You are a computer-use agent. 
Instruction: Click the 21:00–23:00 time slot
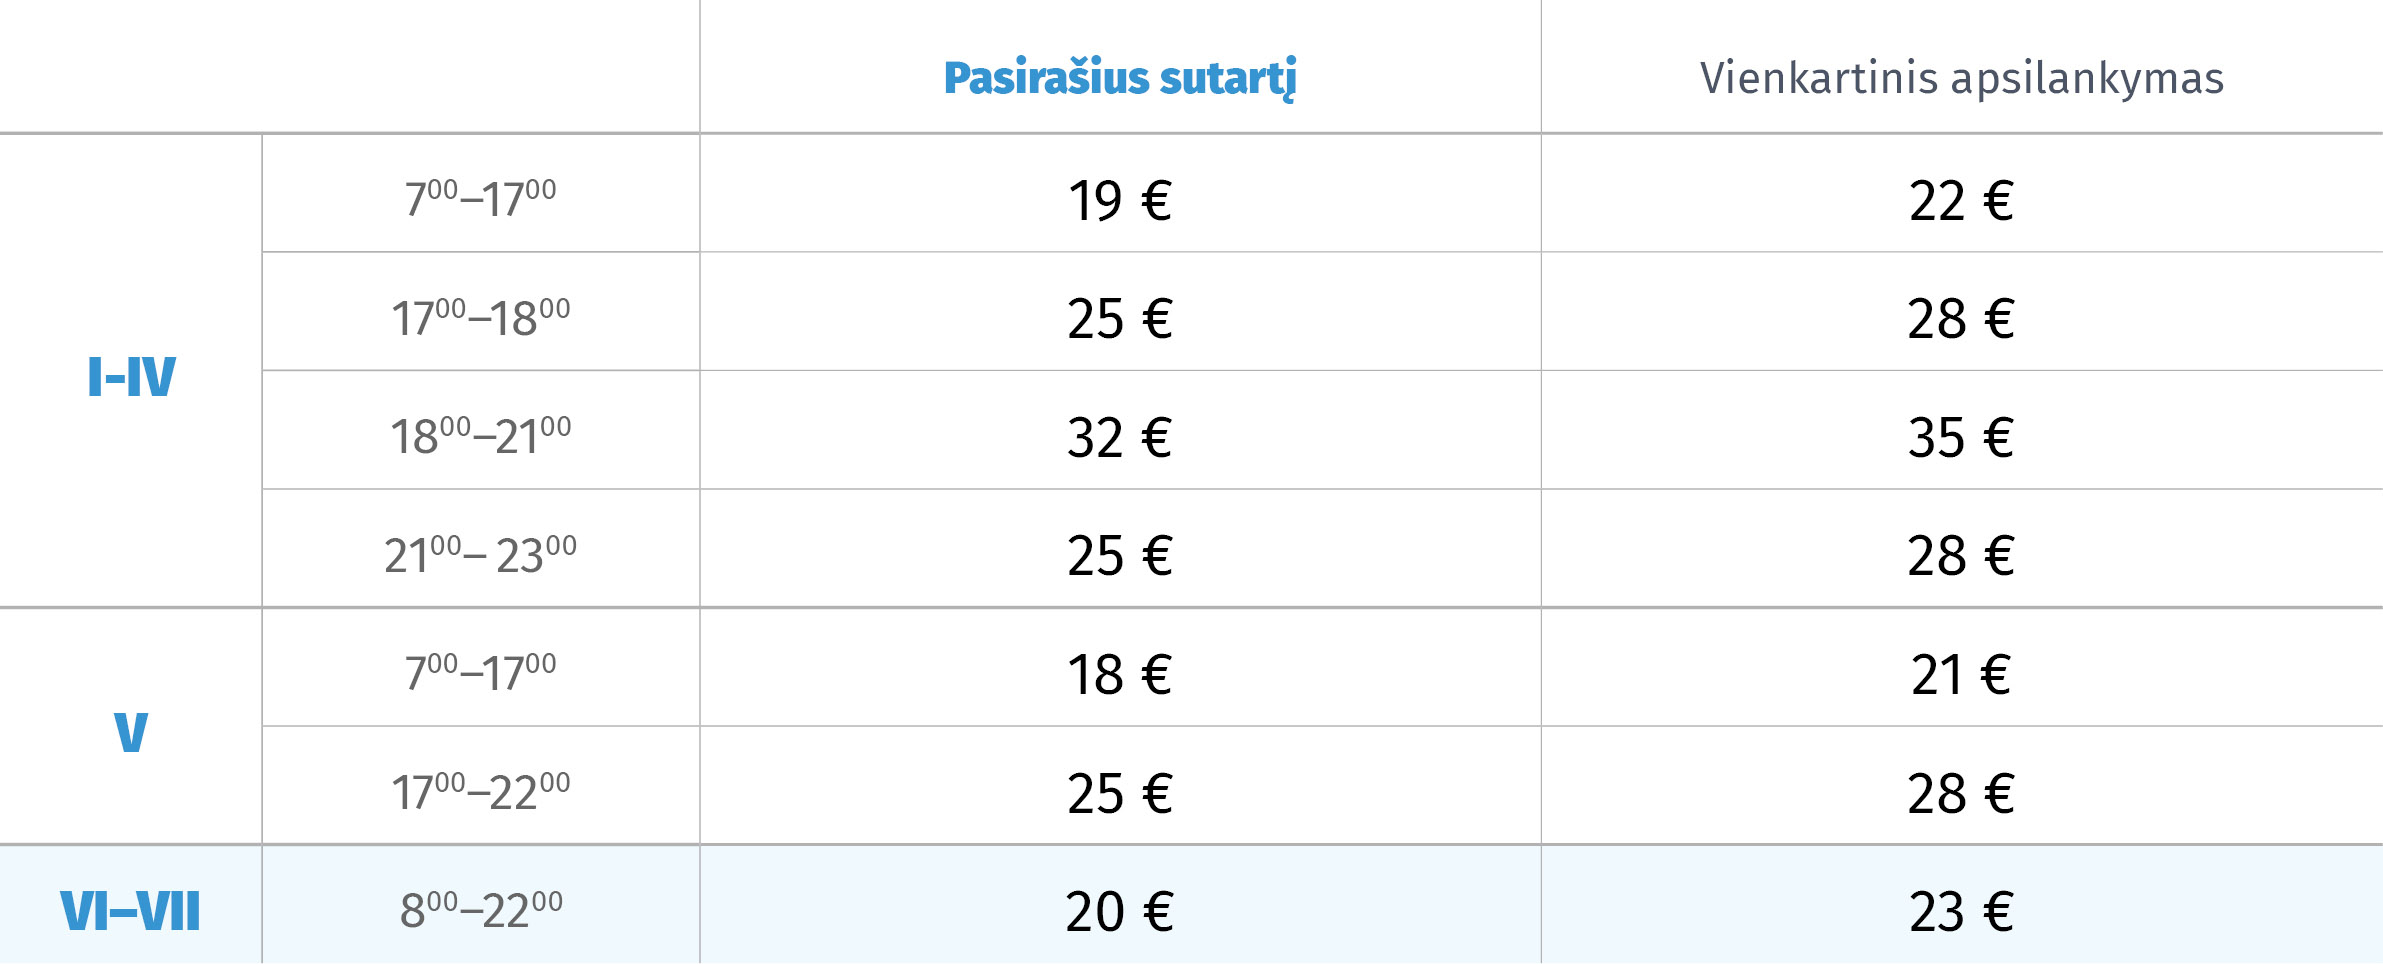pyautogui.click(x=481, y=554)
